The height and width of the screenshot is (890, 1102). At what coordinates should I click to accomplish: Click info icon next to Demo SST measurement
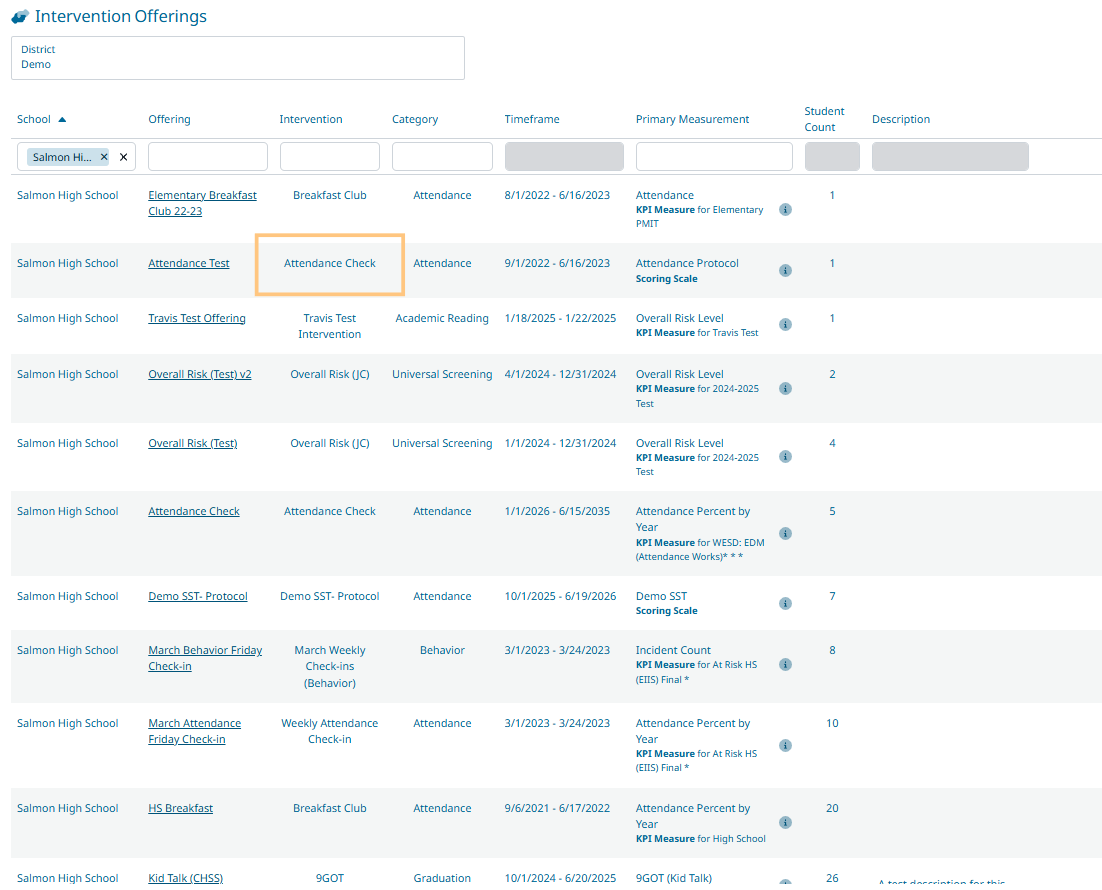pos(785,603)
